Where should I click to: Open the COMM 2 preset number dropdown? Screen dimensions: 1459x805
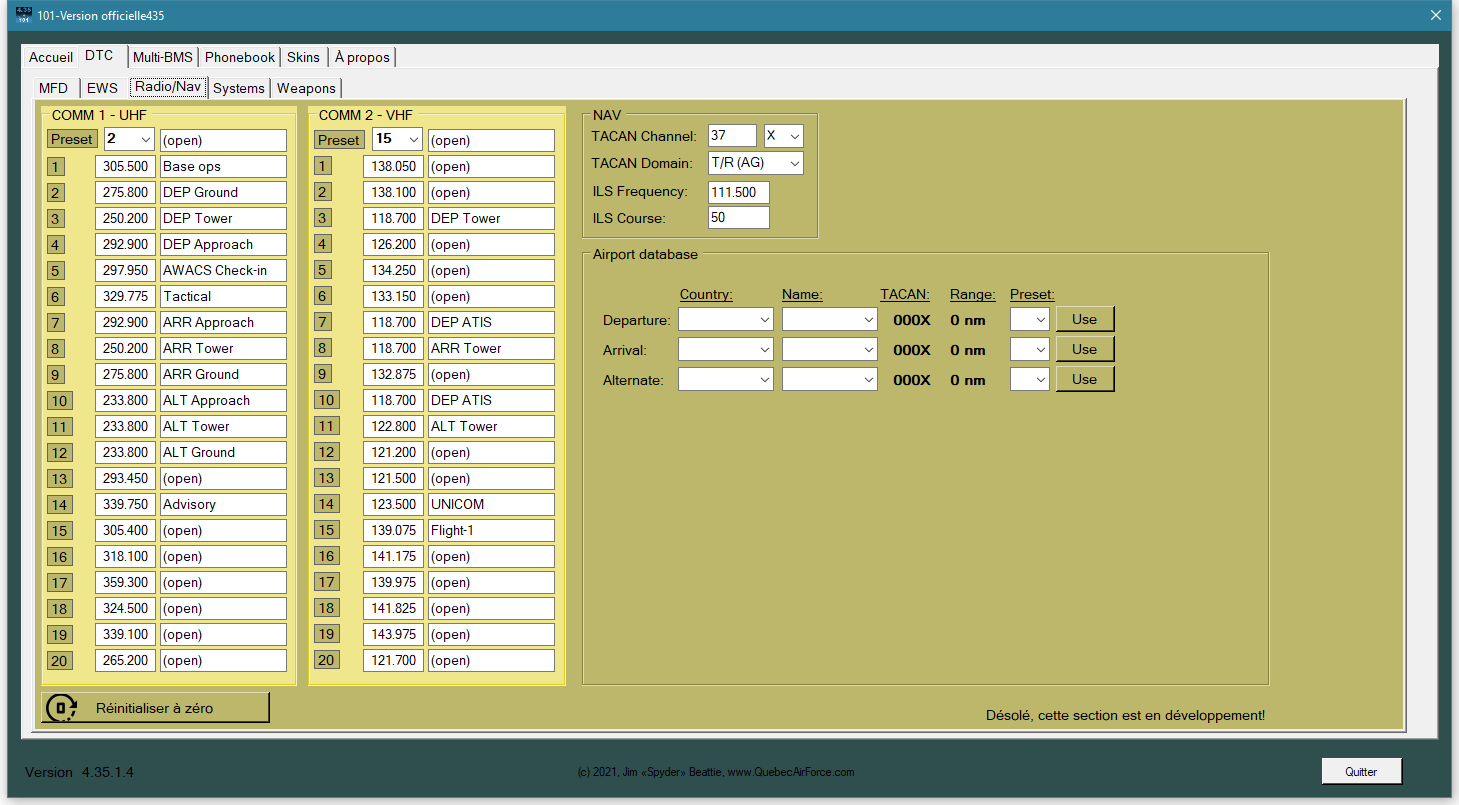[397, 140]
